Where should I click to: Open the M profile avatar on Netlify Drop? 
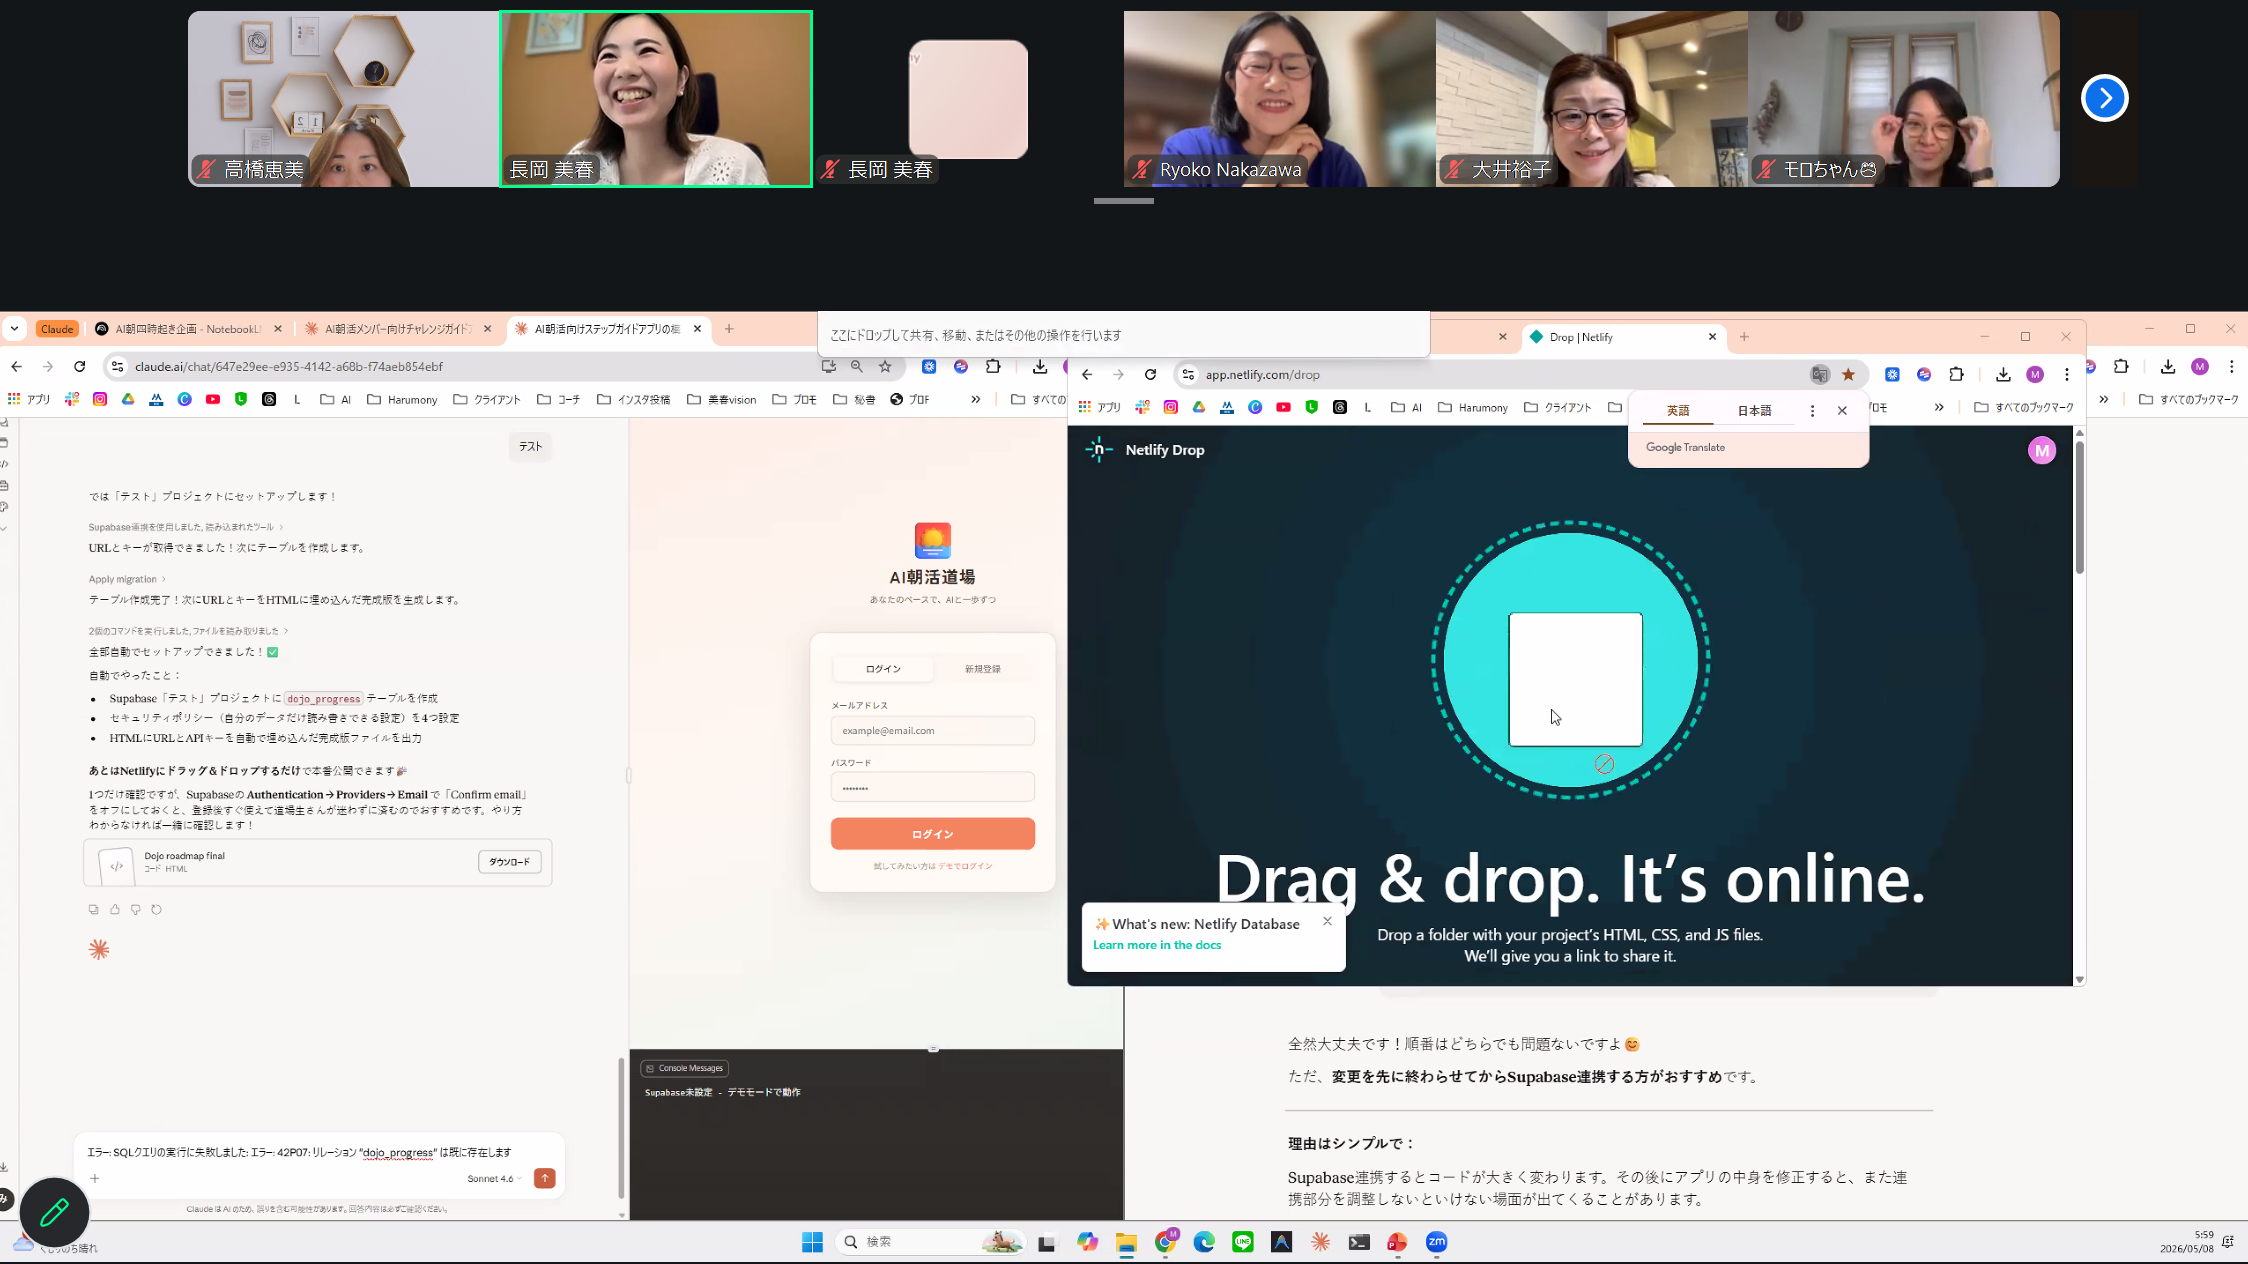click(2042, 450)
